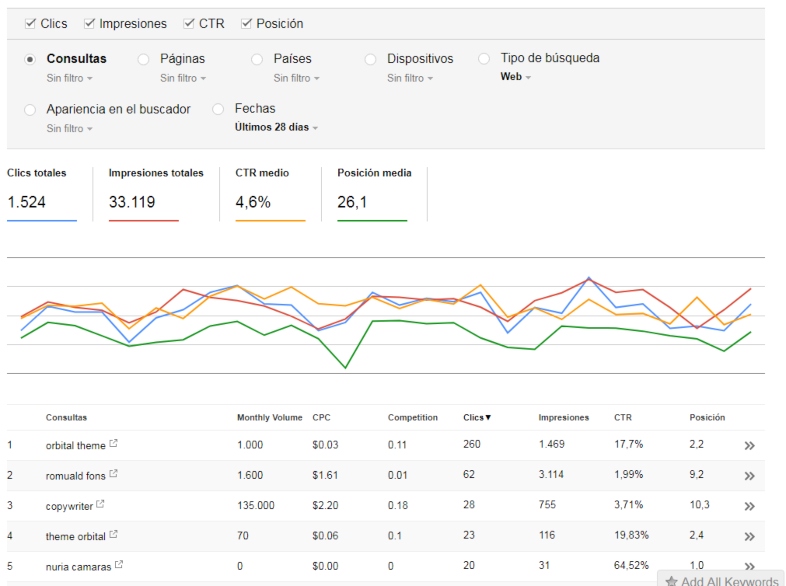Open Sin filtro dropdown under Consultas
Screen dimensions: 786x586
click(70, 78)
